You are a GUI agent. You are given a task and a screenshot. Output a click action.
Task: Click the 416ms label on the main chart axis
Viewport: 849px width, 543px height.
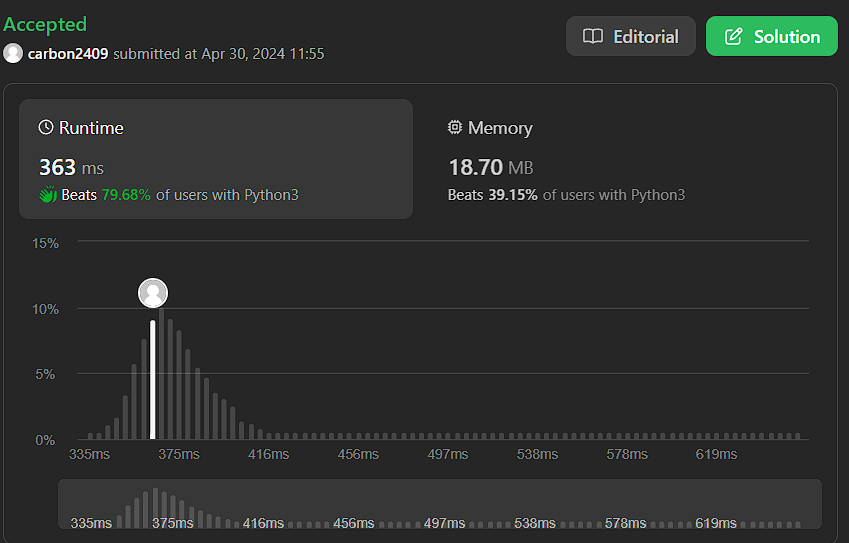click(x=266, y=455)
